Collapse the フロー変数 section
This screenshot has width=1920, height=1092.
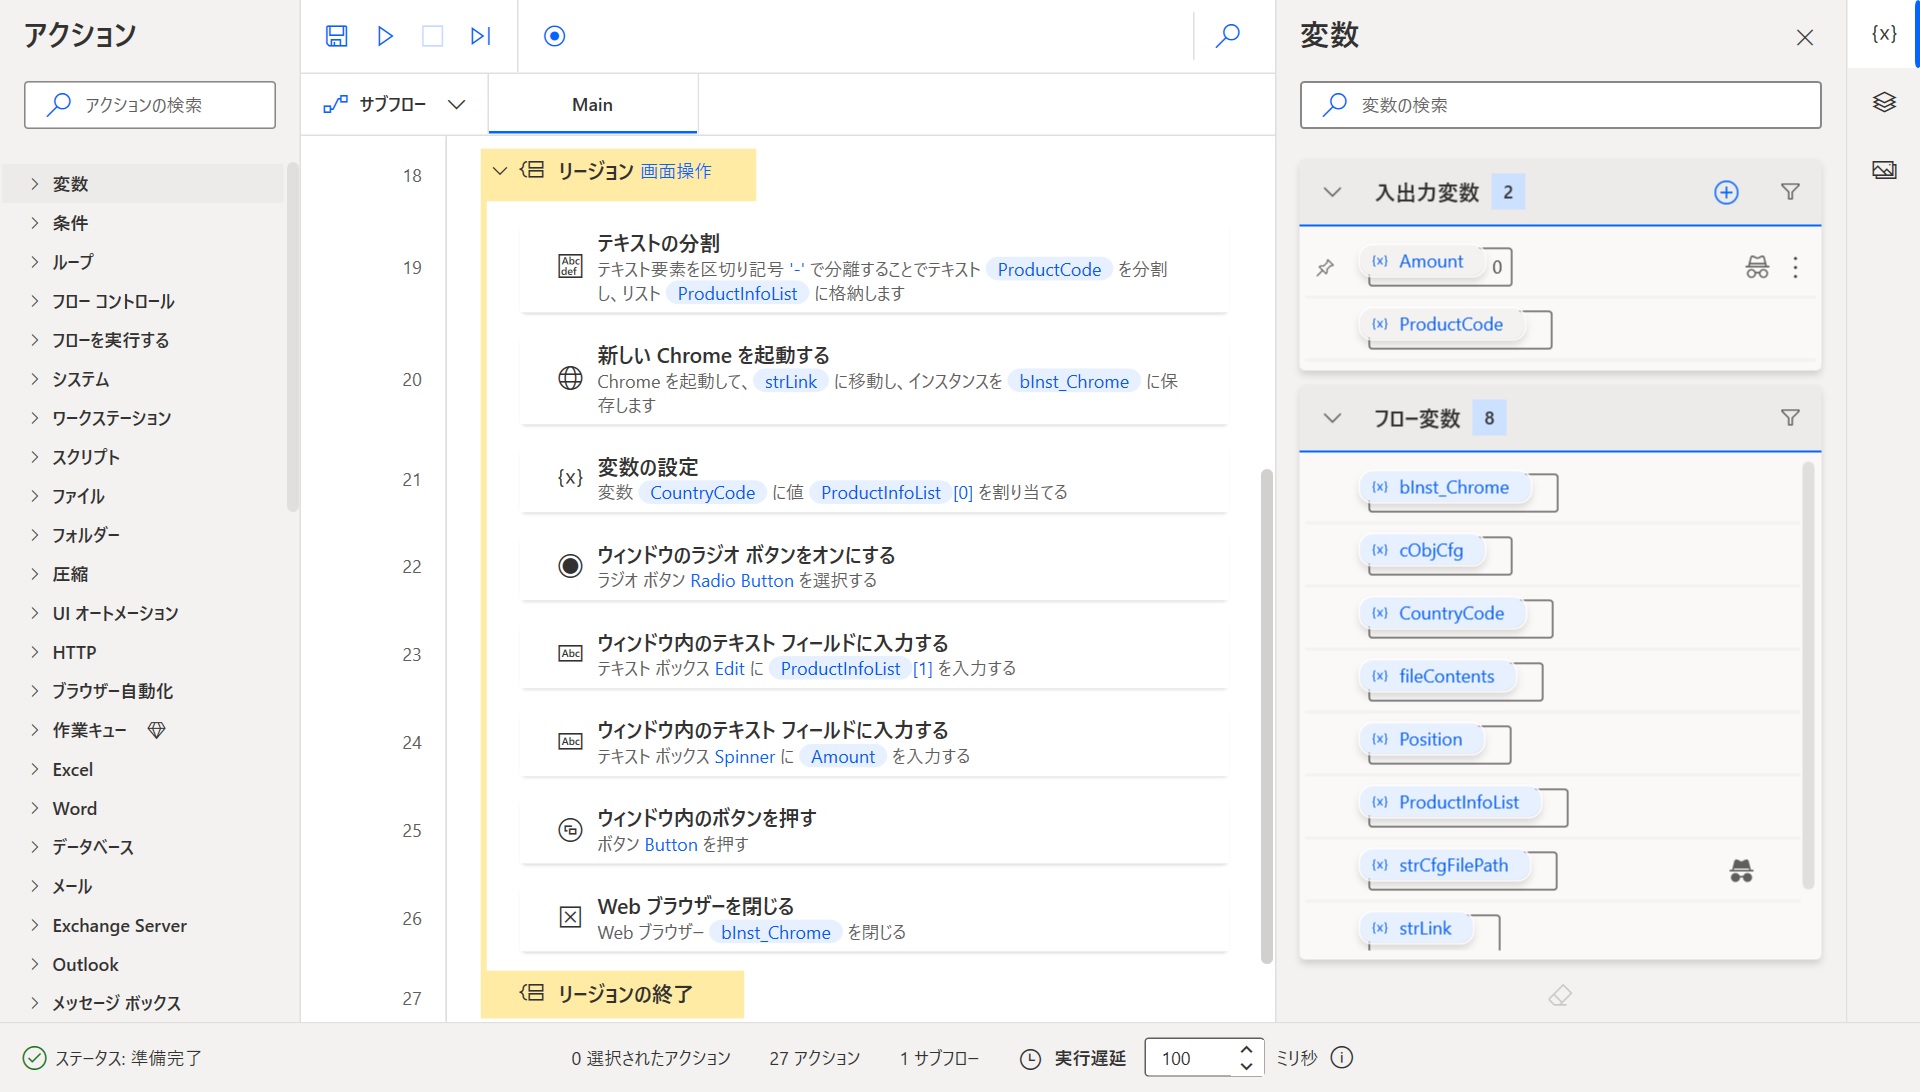1332,418
